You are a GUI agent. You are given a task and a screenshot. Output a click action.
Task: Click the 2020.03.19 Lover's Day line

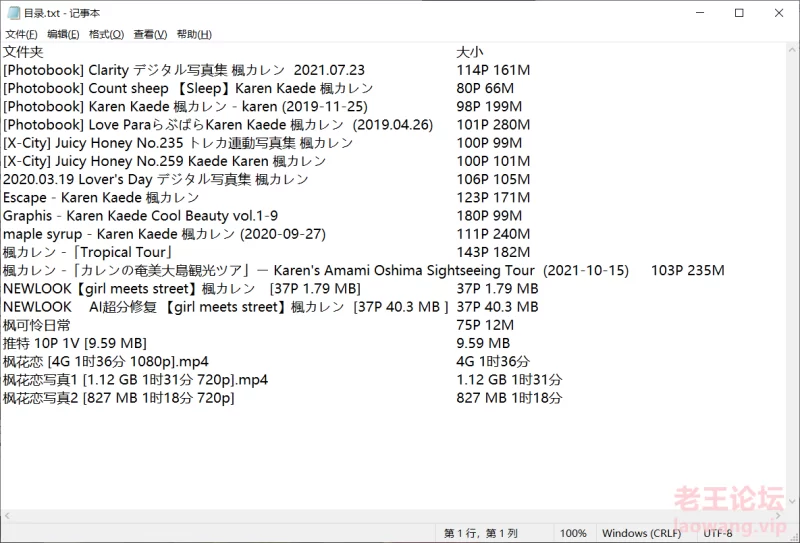[156, 180]
